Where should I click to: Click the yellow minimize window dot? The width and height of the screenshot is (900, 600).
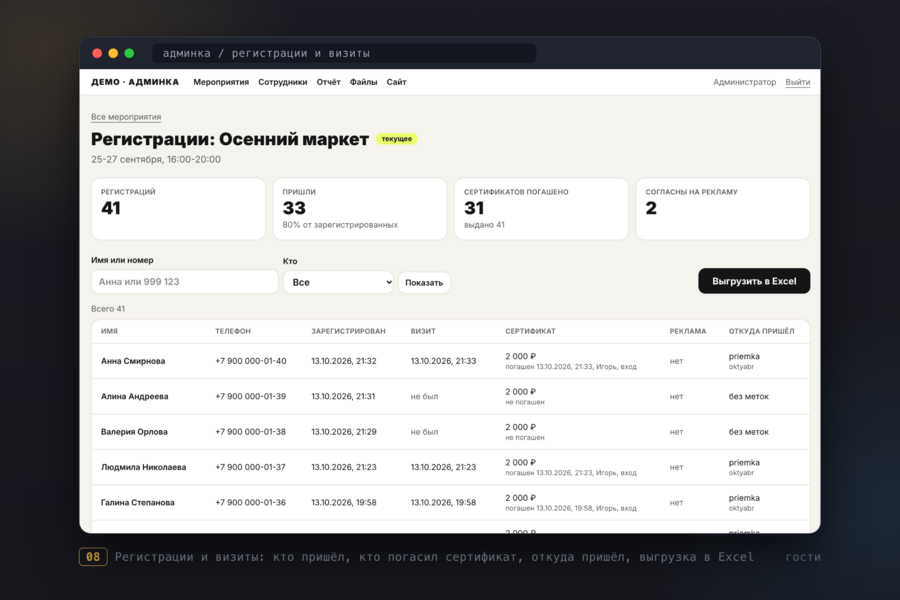[x=113, y=53]
